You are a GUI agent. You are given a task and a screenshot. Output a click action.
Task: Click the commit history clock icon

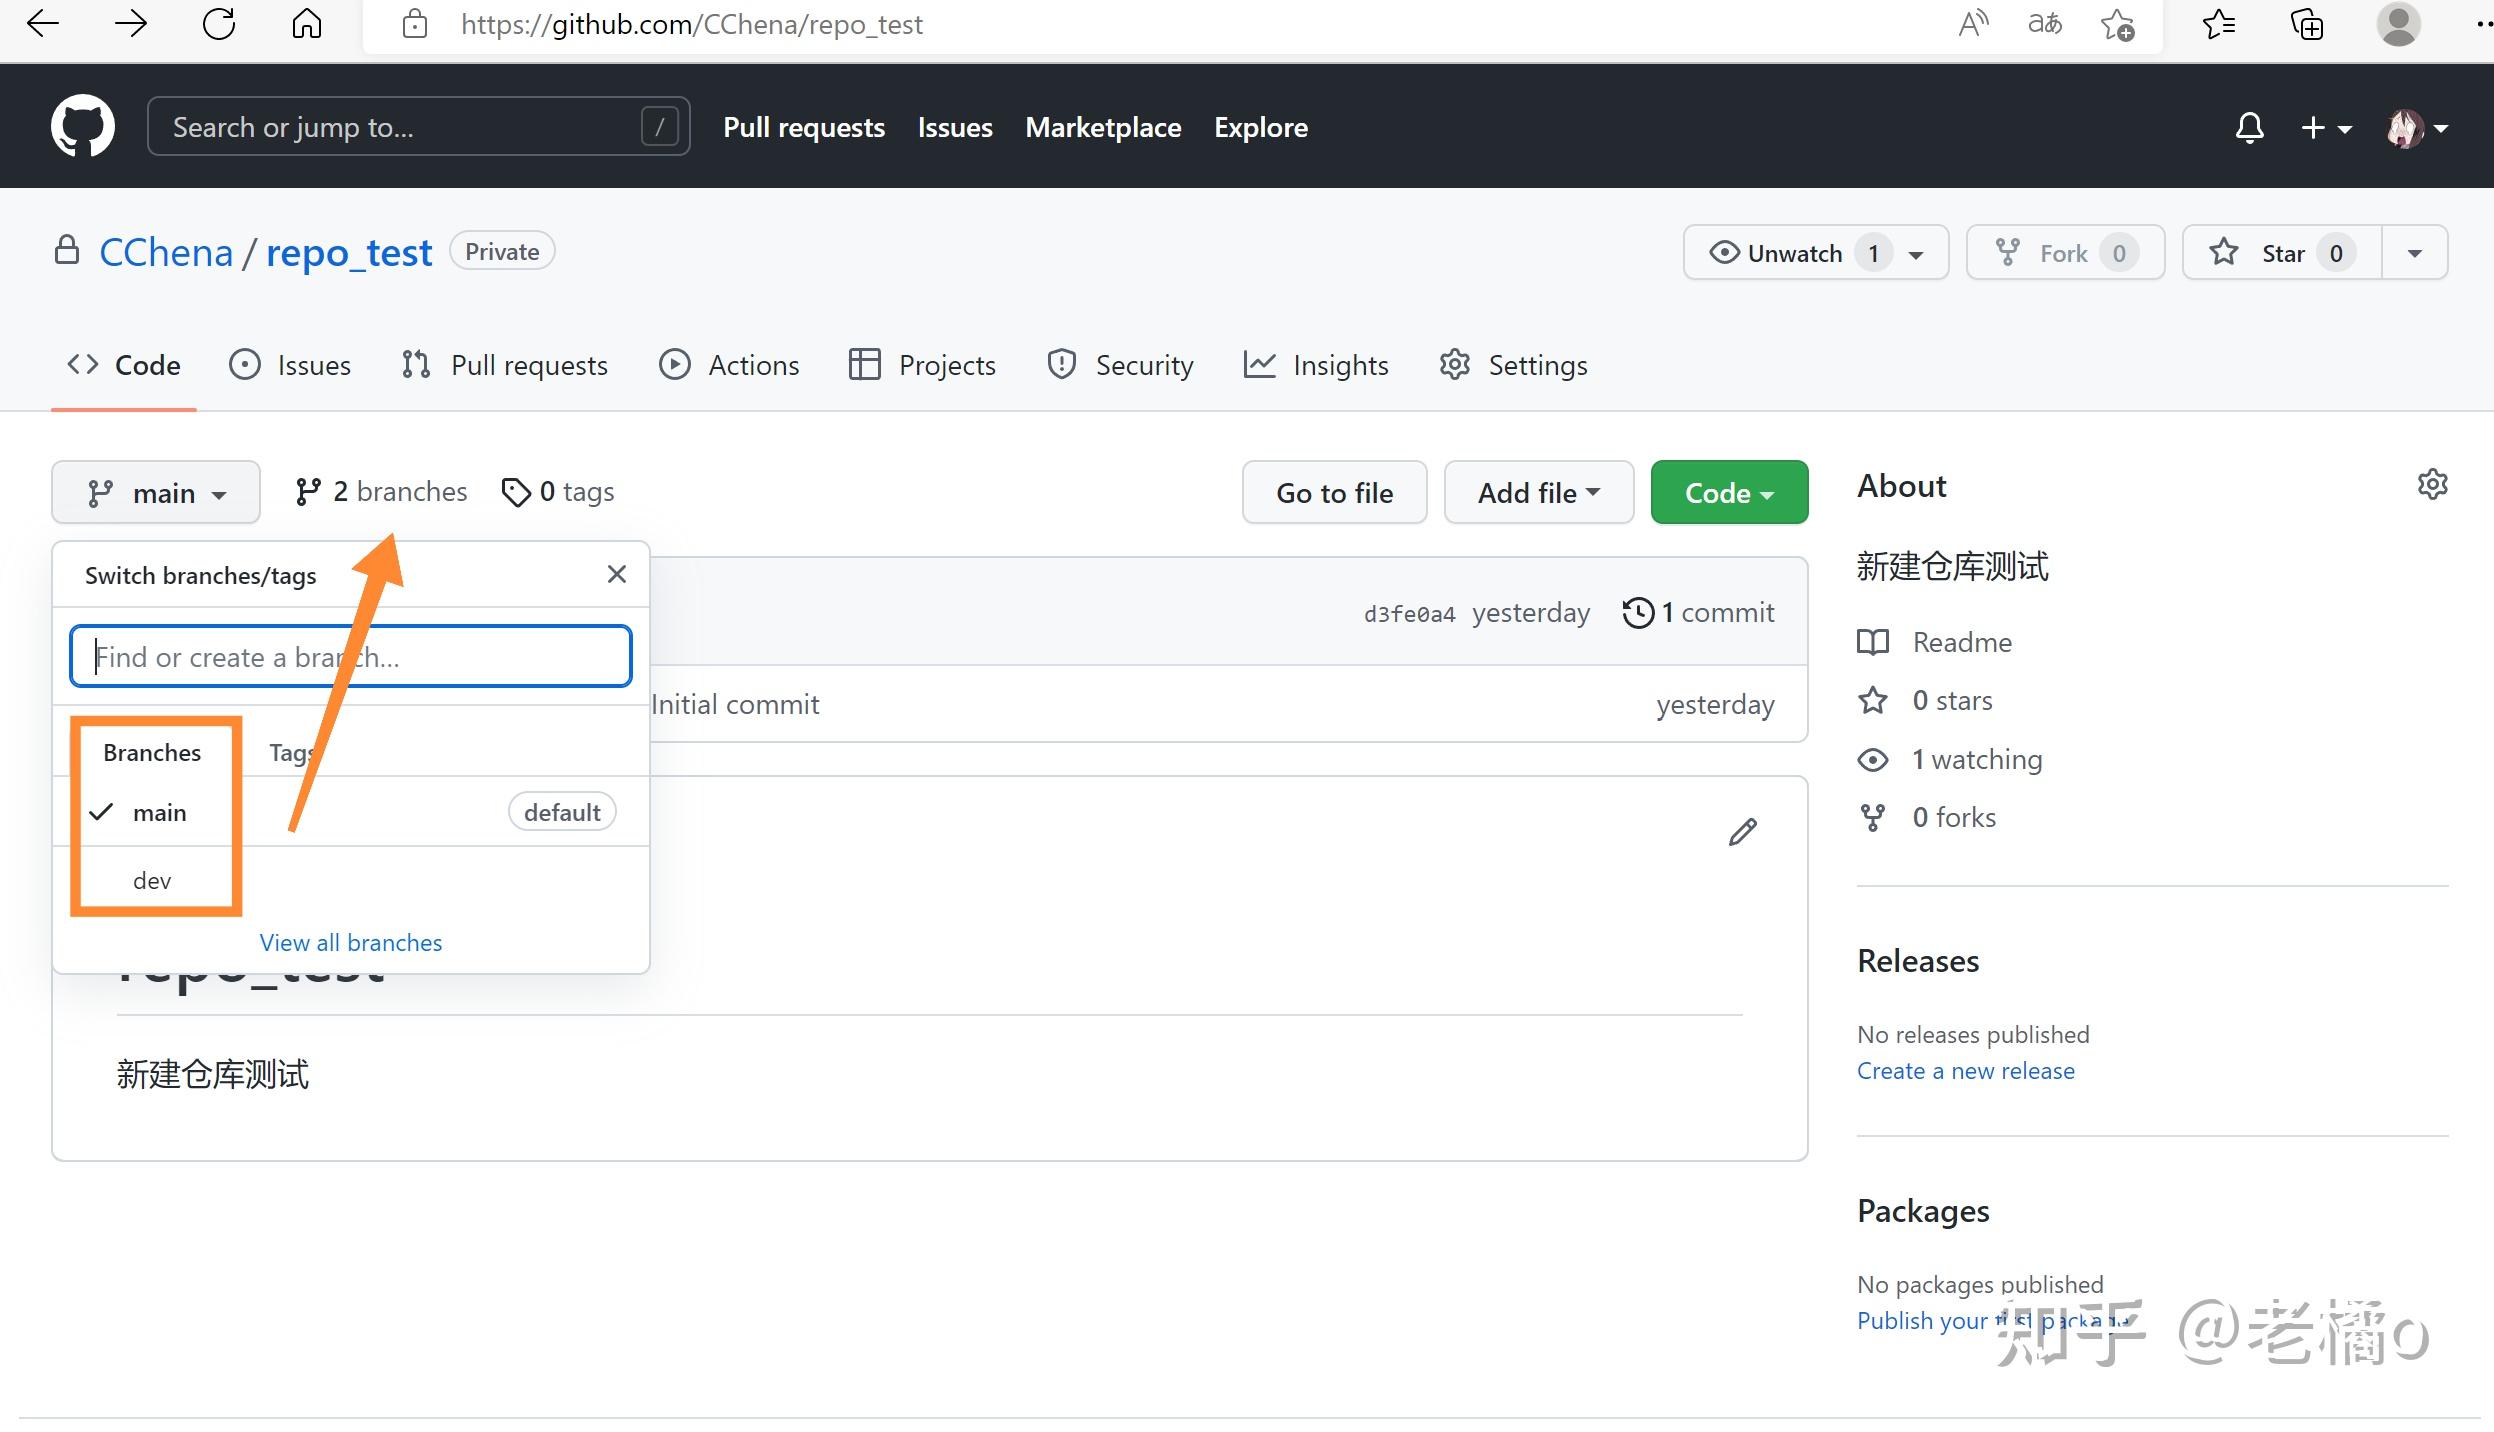1637,612
